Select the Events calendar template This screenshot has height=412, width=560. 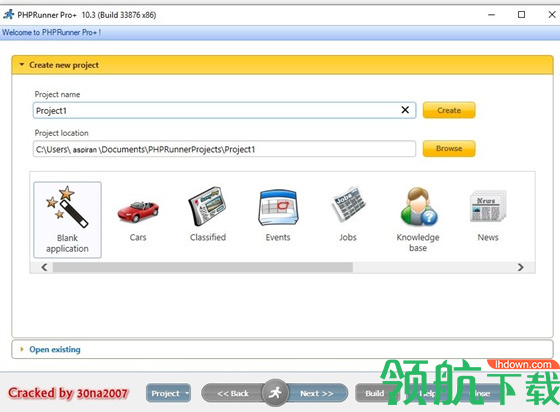pos(278,207)
